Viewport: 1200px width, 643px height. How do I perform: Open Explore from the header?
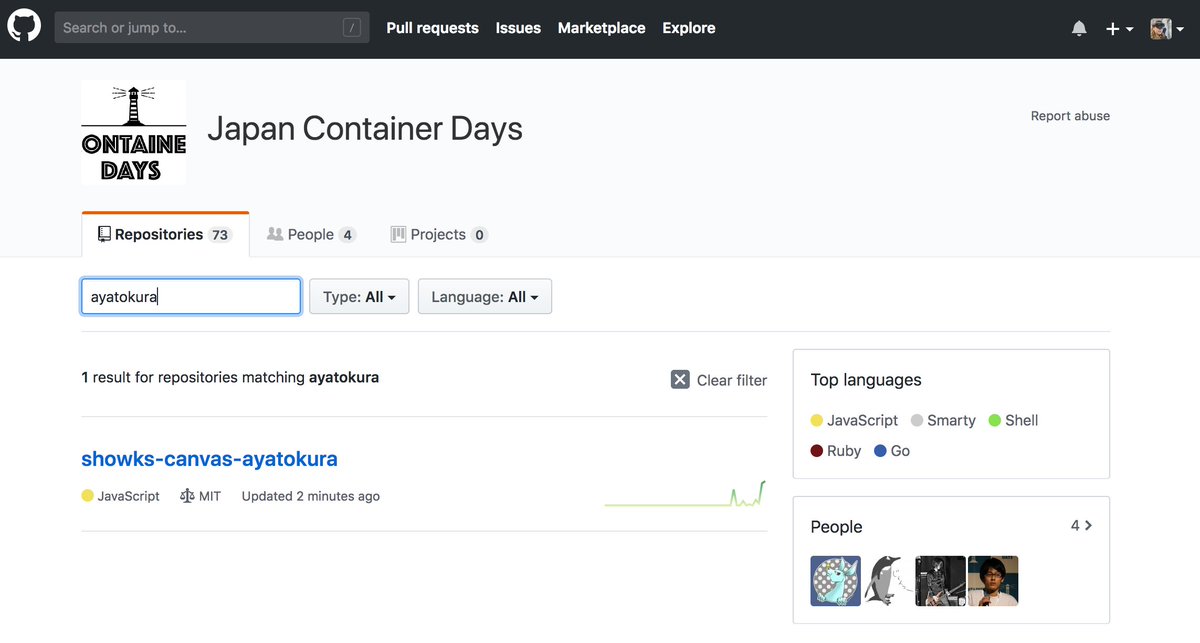click(x=689, y=28)
